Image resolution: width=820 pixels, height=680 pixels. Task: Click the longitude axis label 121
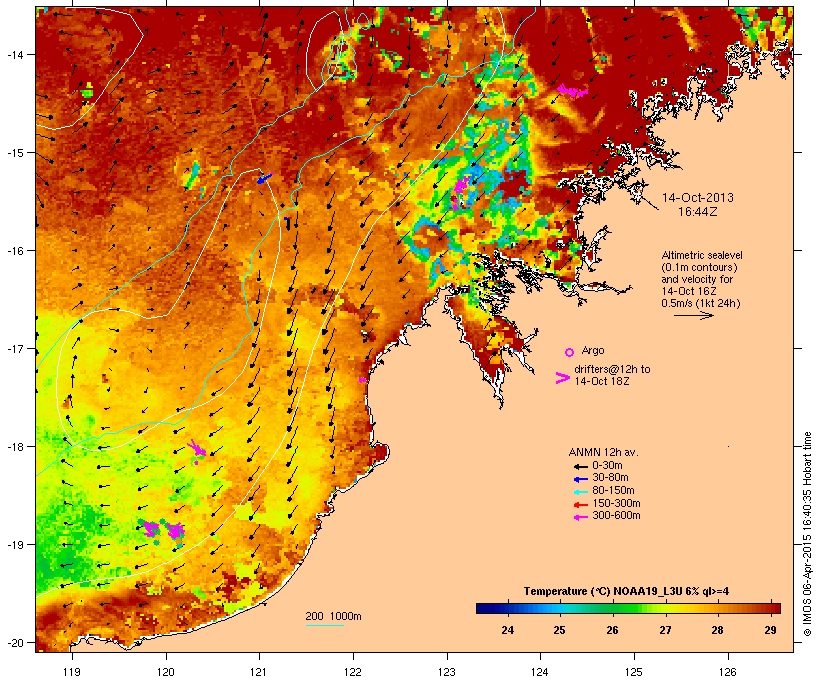coord(259,672)
